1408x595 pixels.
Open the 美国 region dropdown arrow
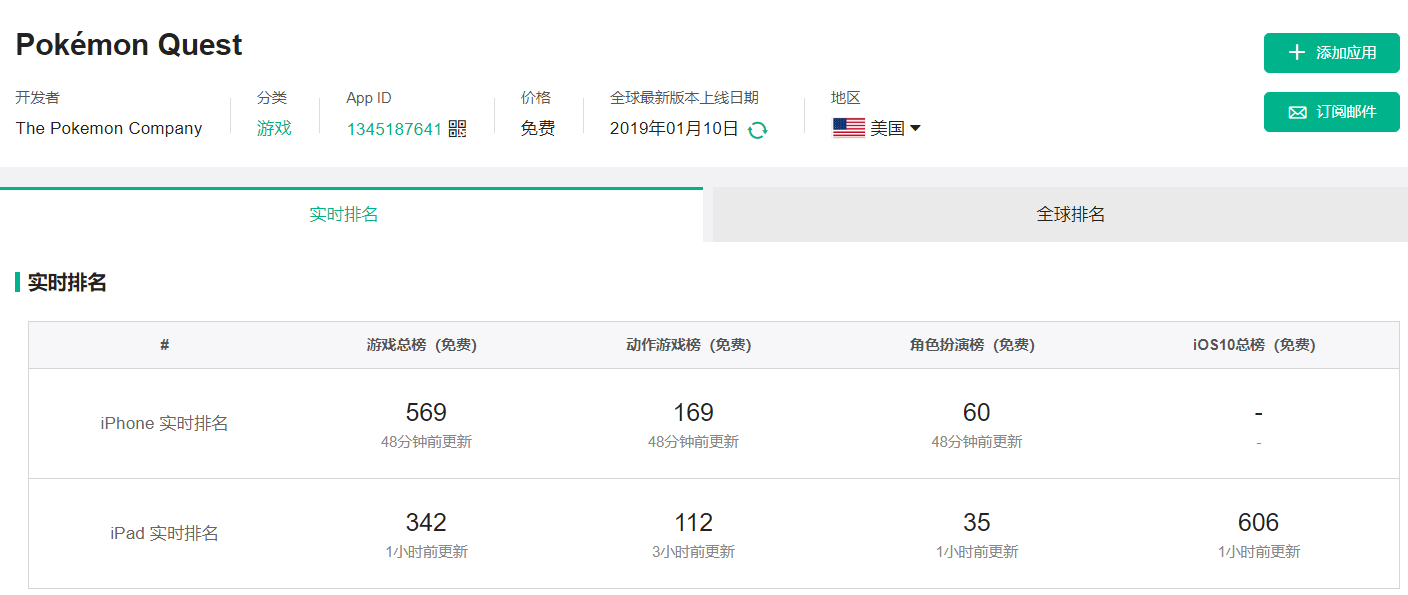(x=915, y=128)
